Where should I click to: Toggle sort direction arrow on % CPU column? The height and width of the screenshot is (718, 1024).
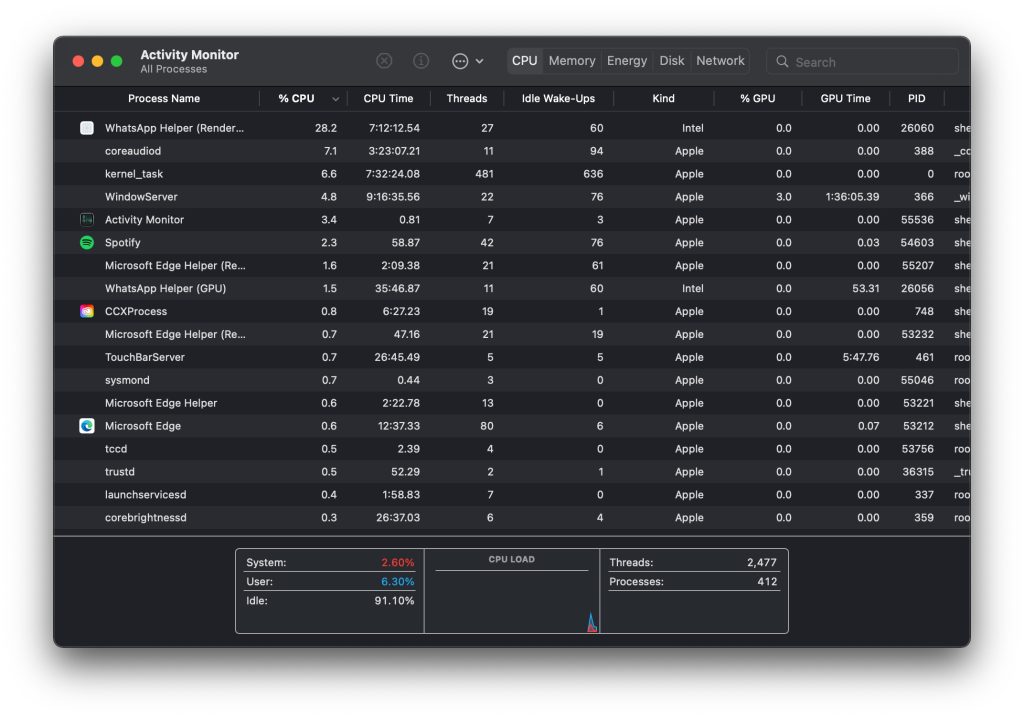point(335,99)
